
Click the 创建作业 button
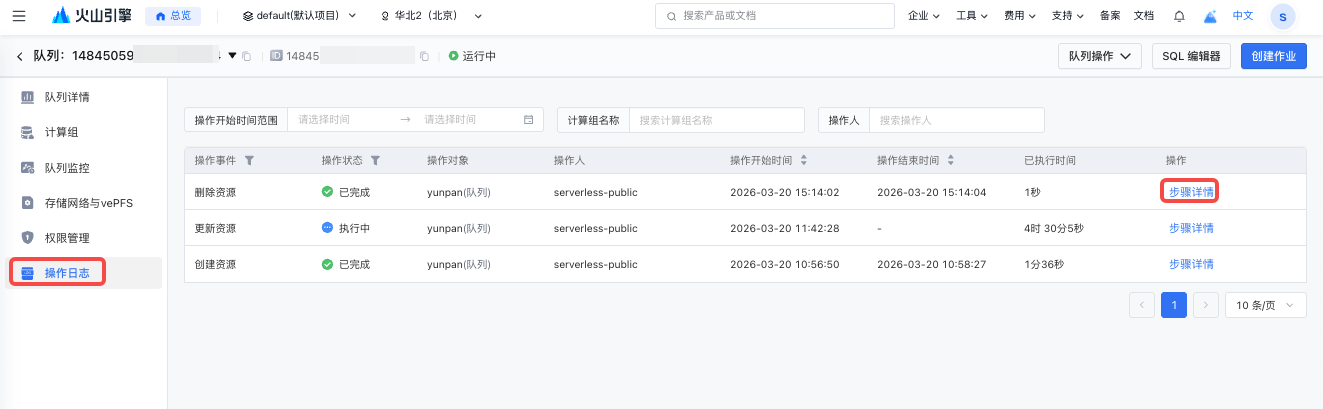[1273, 56]
